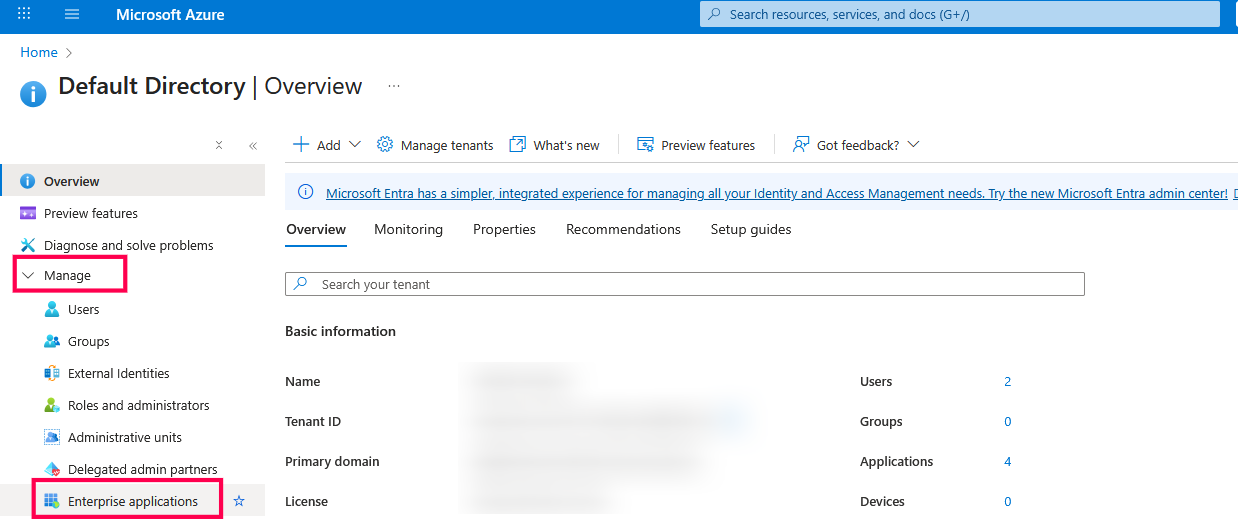Click the Search your tenant field

click(x=685, y=284)
